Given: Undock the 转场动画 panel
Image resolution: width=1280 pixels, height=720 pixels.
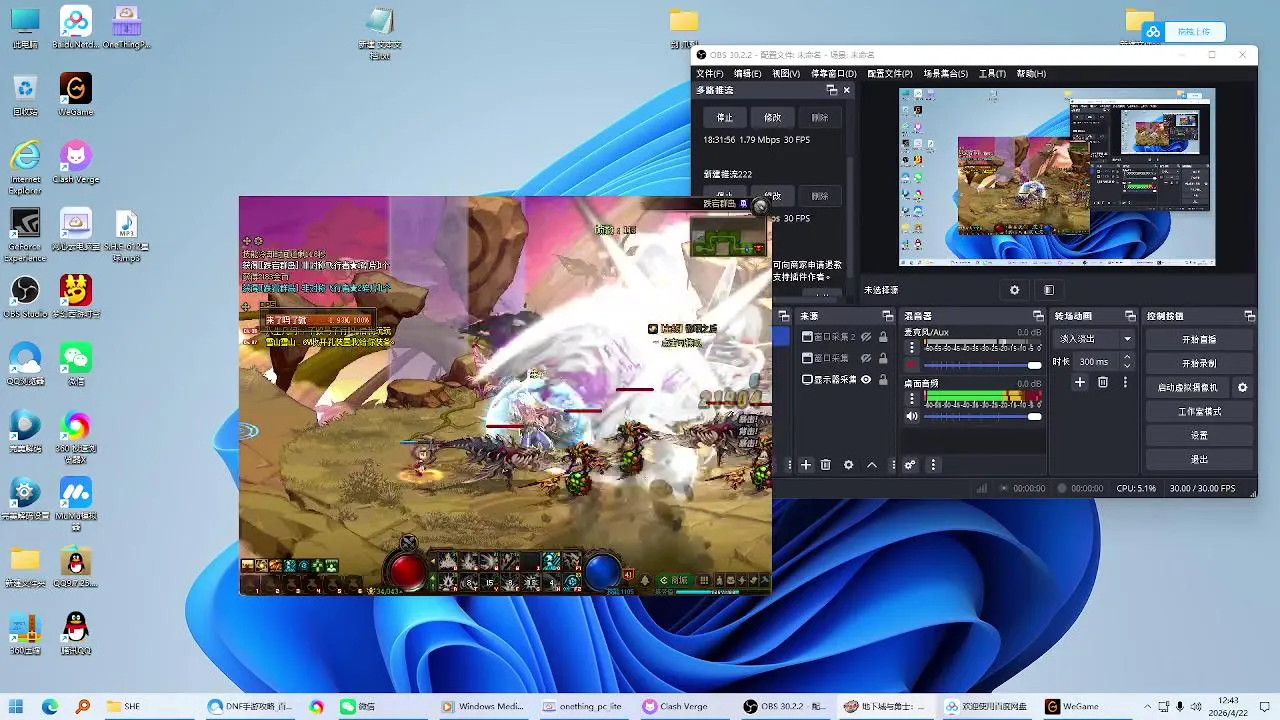Looking at the screenshot, I should (1130, 316).
